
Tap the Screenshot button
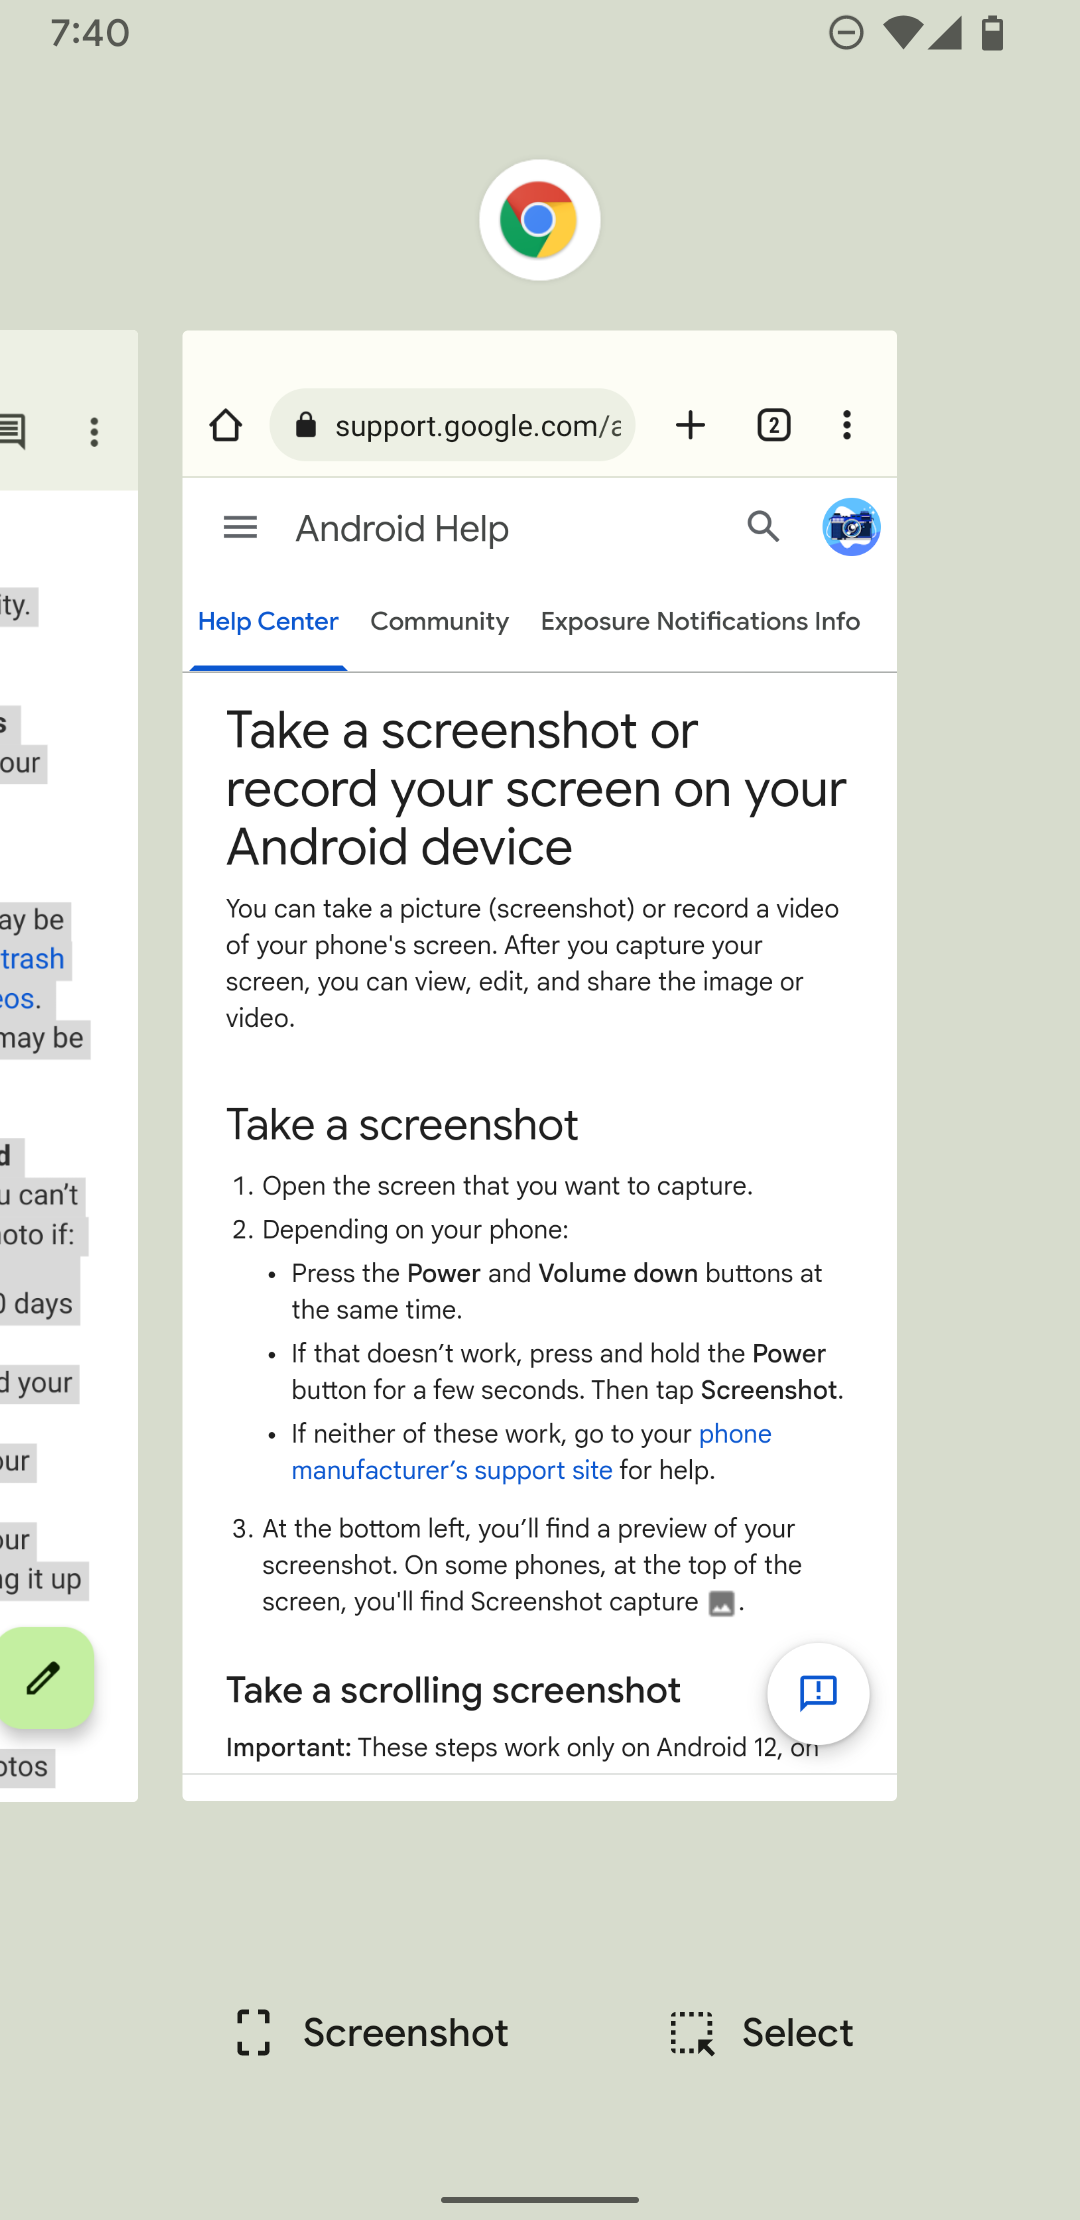[x=371, y=2033]
